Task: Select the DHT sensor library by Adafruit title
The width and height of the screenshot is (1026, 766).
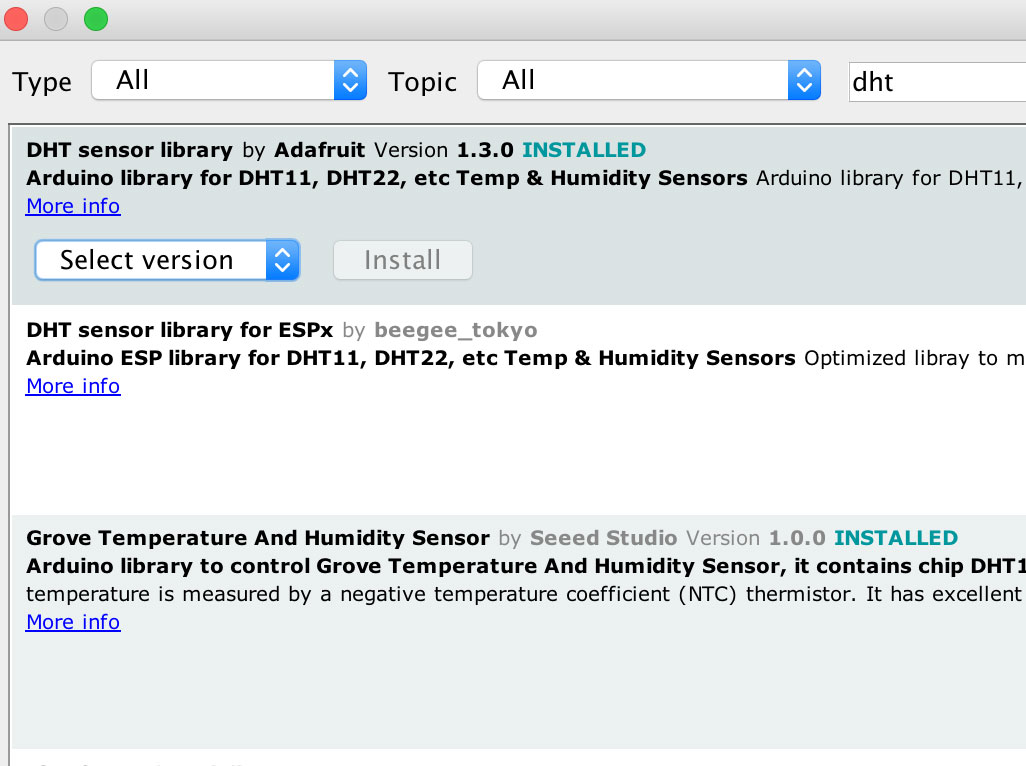Action: pos(130,150)
